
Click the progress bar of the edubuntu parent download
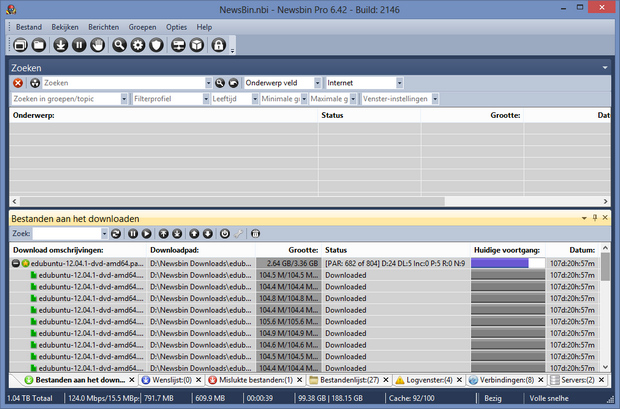tap(508, 263)
